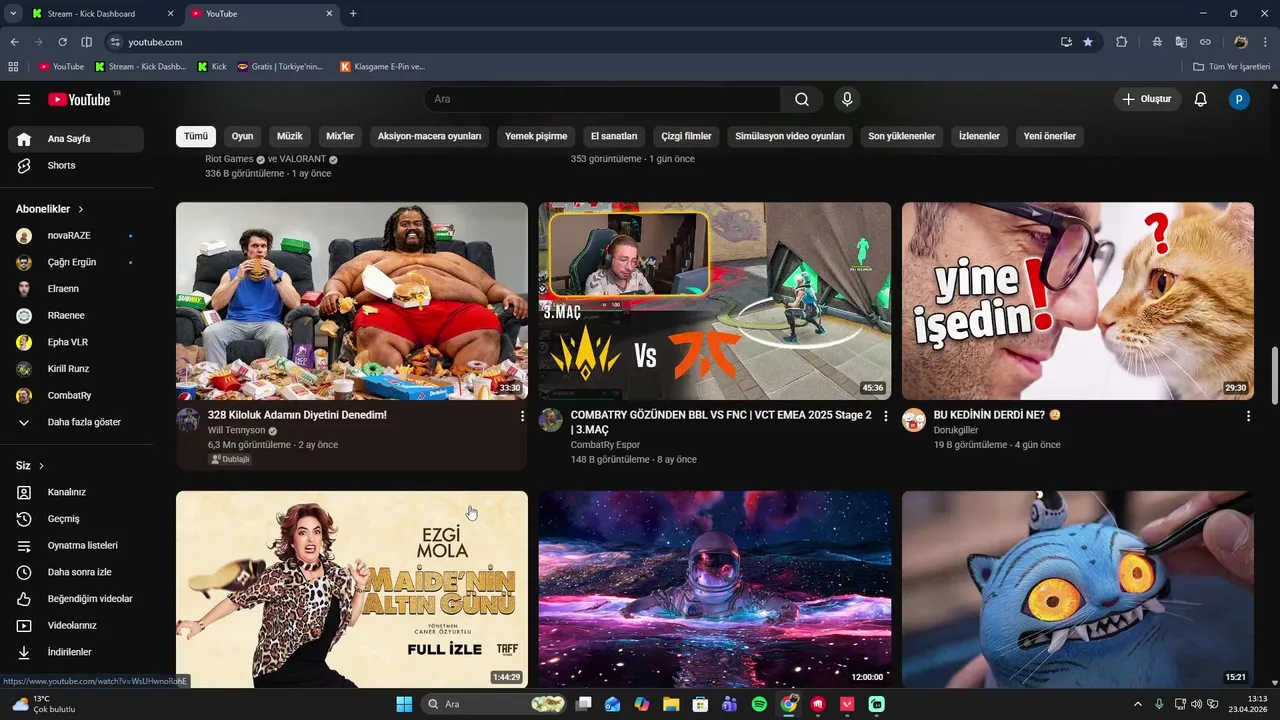Screen dimensions: 1280x720
Task: Start voice search with microphone icon
Action: click(847, 99)
